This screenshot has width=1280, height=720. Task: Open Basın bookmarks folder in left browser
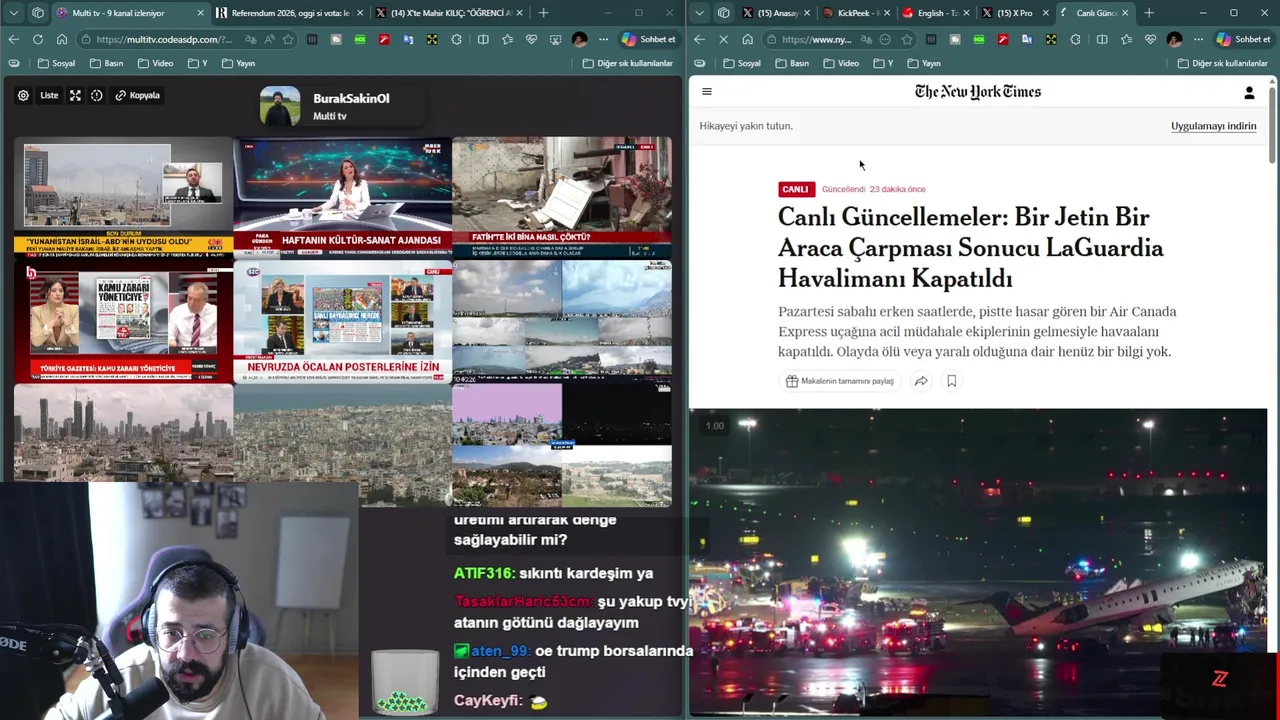click(x=107, y=63)
